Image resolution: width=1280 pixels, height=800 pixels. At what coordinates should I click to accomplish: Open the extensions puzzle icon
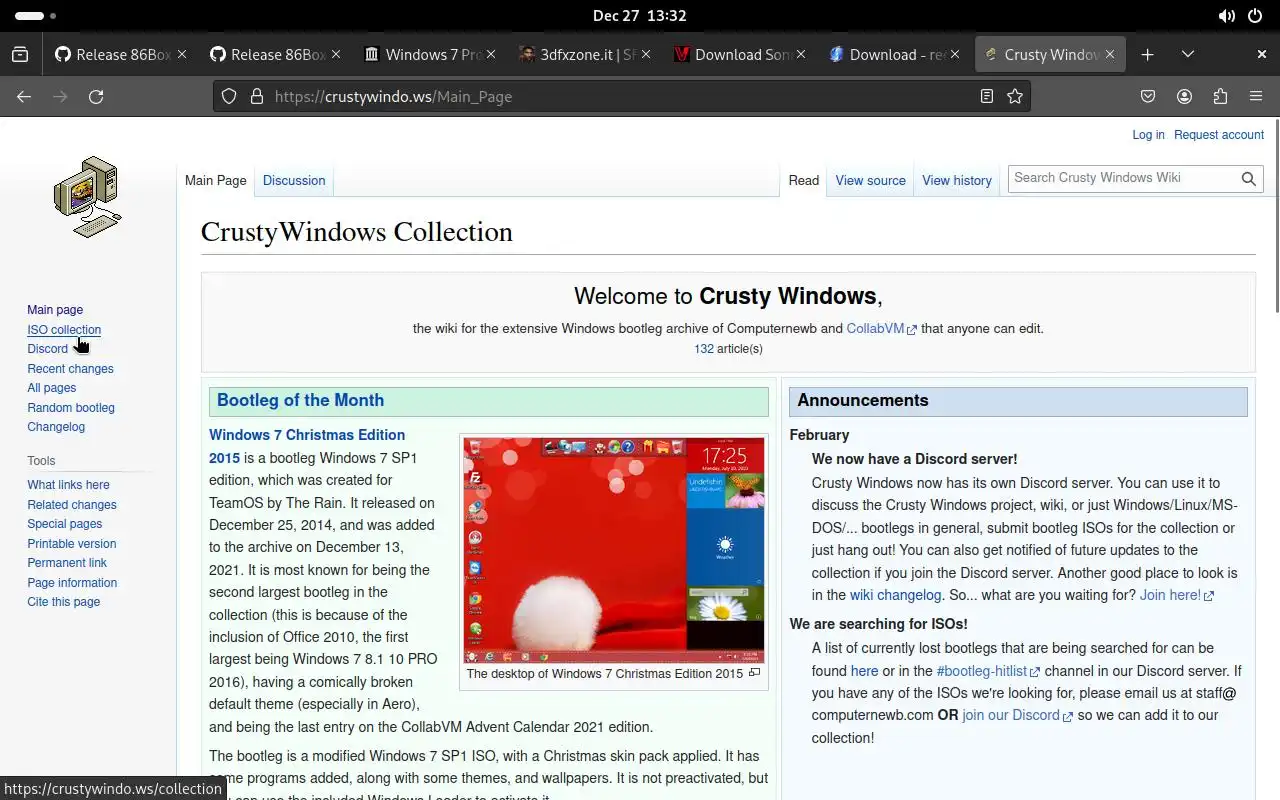pos(1220,96)
